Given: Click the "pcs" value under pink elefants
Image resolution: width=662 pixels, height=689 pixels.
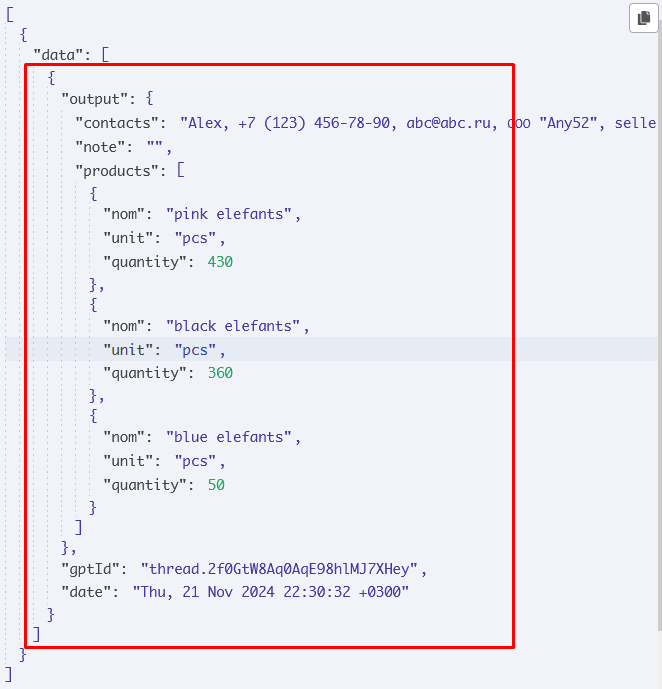Looking at the screenshot, I should coord(195,238).
